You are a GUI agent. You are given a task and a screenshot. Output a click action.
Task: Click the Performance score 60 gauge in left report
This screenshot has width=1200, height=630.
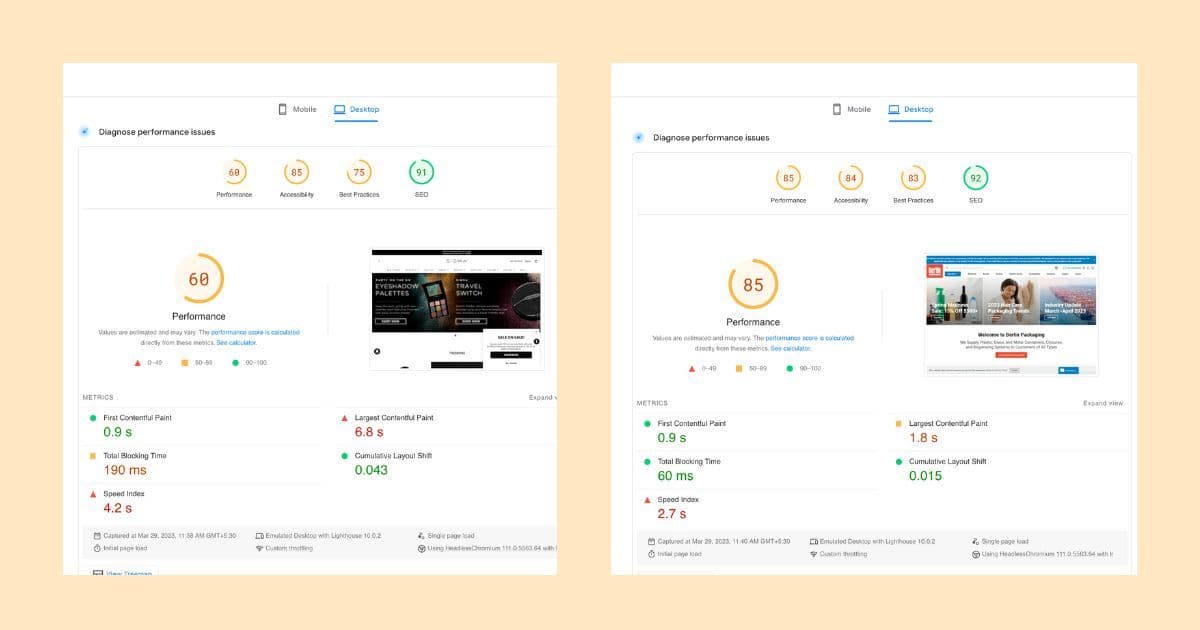[x=234, y=172]
